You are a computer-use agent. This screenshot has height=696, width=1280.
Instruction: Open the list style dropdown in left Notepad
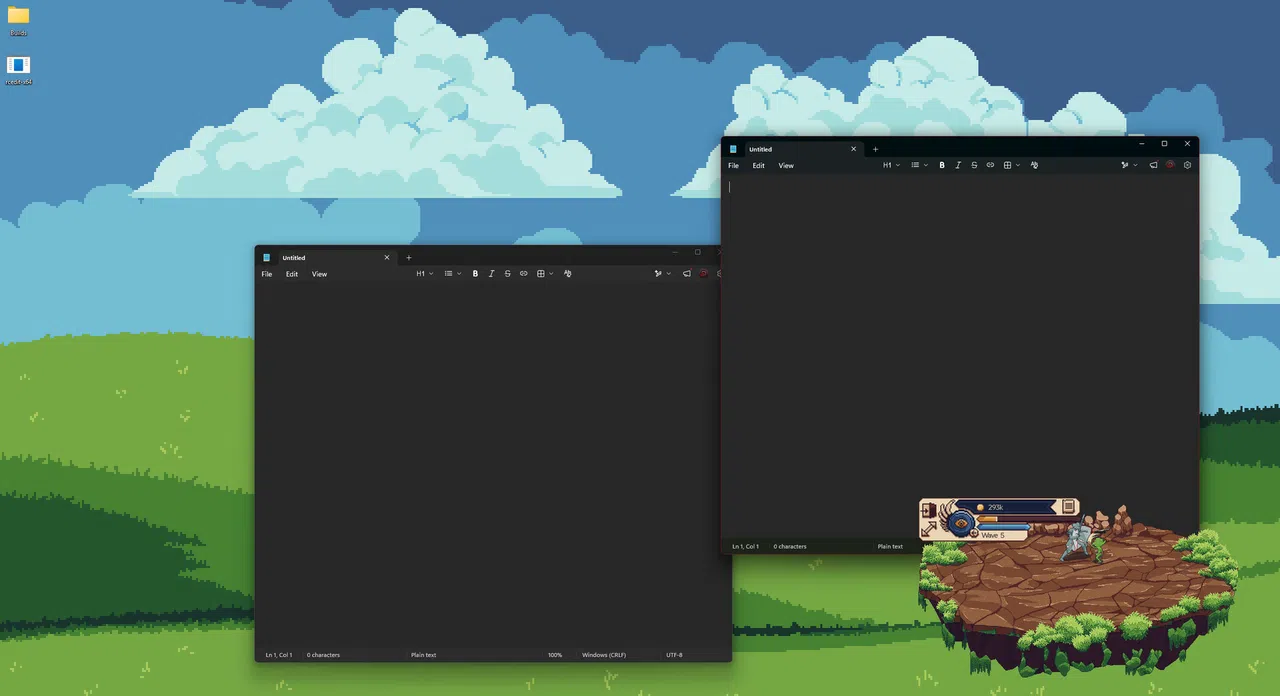[x=452, y=274]
